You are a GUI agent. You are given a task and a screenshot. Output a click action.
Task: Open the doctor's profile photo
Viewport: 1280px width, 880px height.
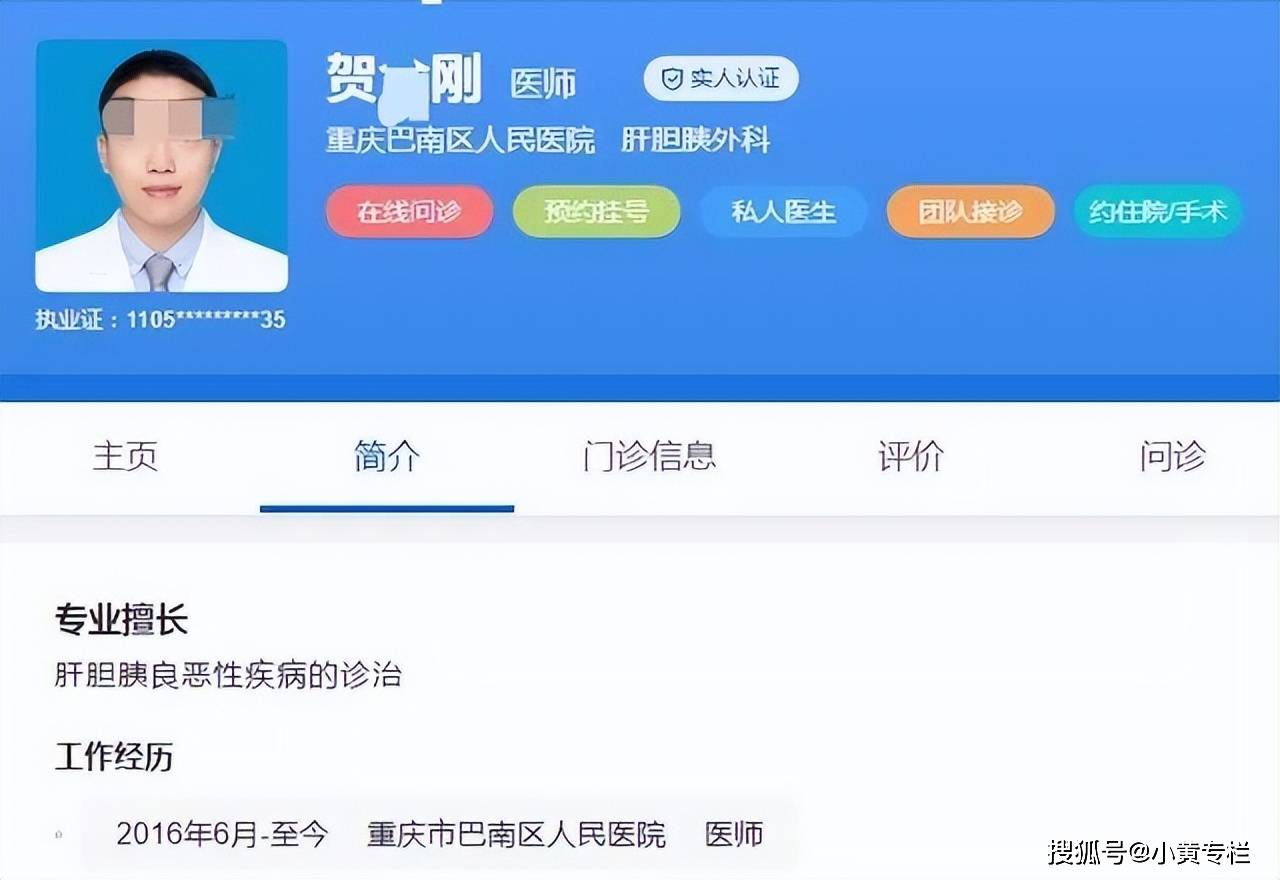click(x=162, y=166)
